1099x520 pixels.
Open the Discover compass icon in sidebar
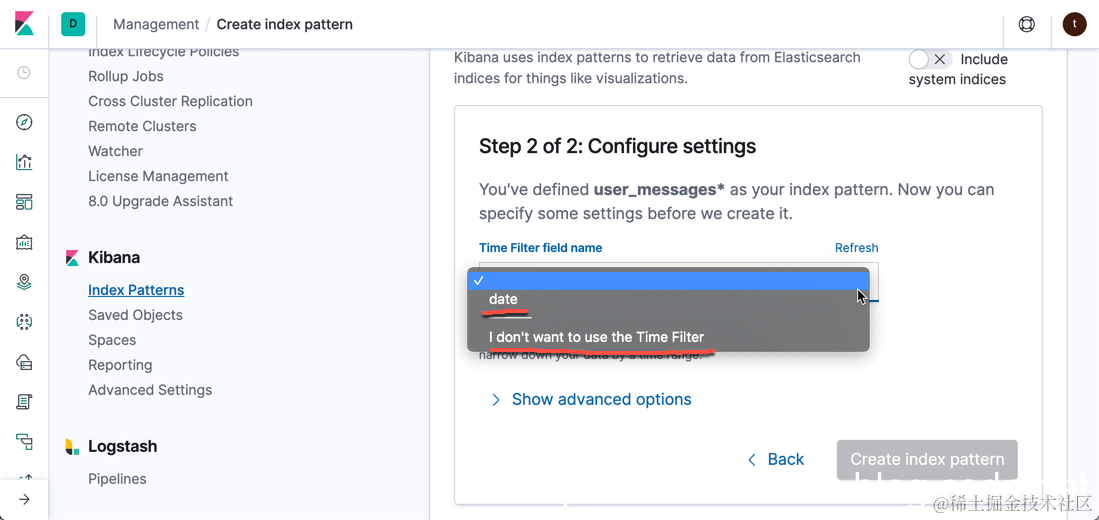[x=24, y=122]
